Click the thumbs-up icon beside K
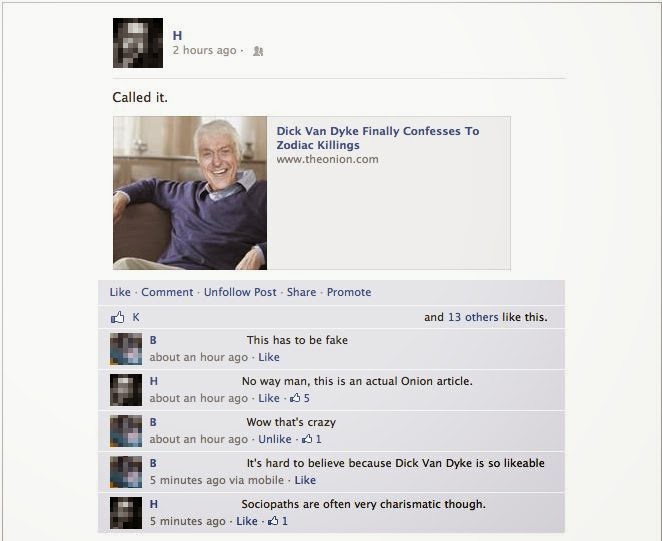 click(x=118, y=317)
